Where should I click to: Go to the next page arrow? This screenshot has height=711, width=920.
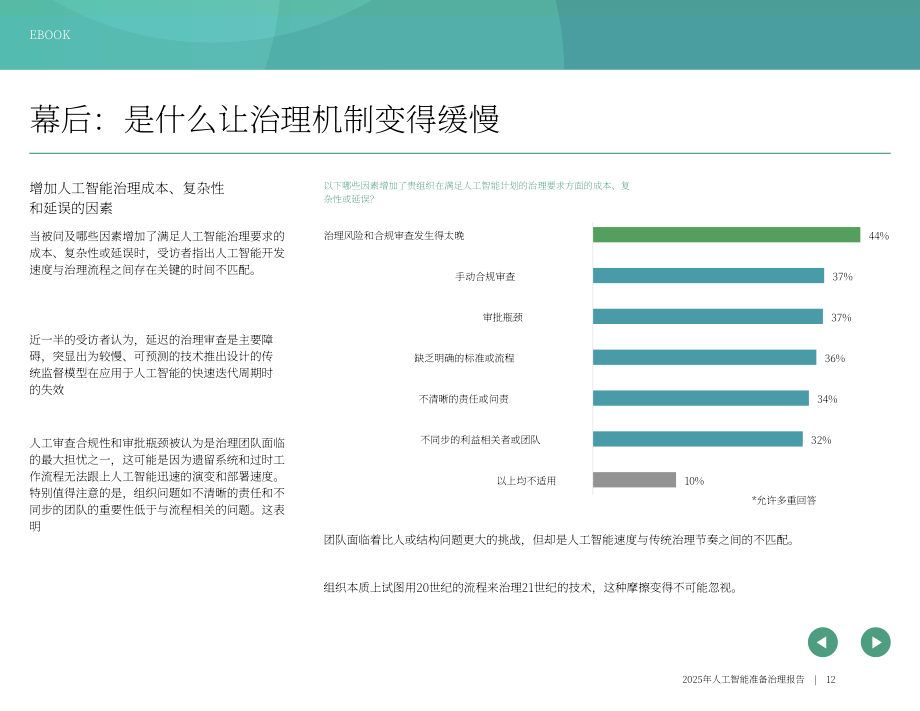(875, 642)
